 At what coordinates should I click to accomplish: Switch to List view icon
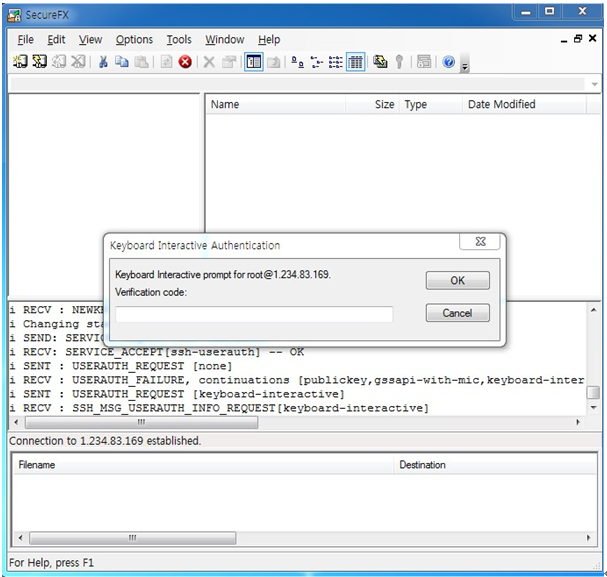336,62
